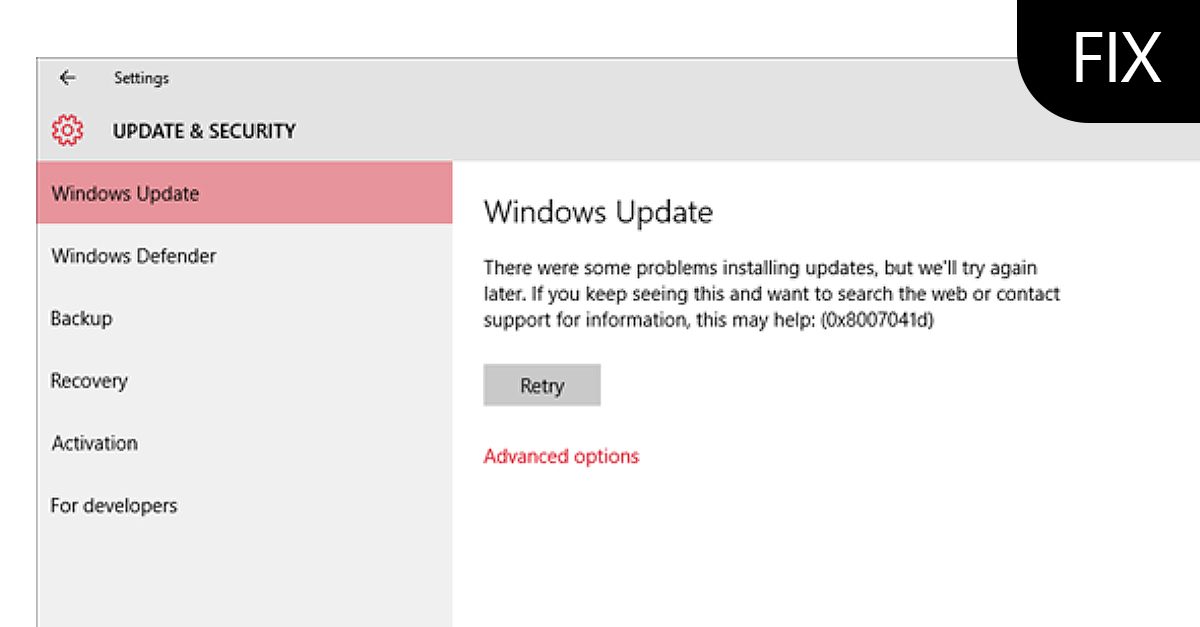Select Windows Update in the sidebar
Viewport: 1200px width, 627px height.
(x=125, y=194)
